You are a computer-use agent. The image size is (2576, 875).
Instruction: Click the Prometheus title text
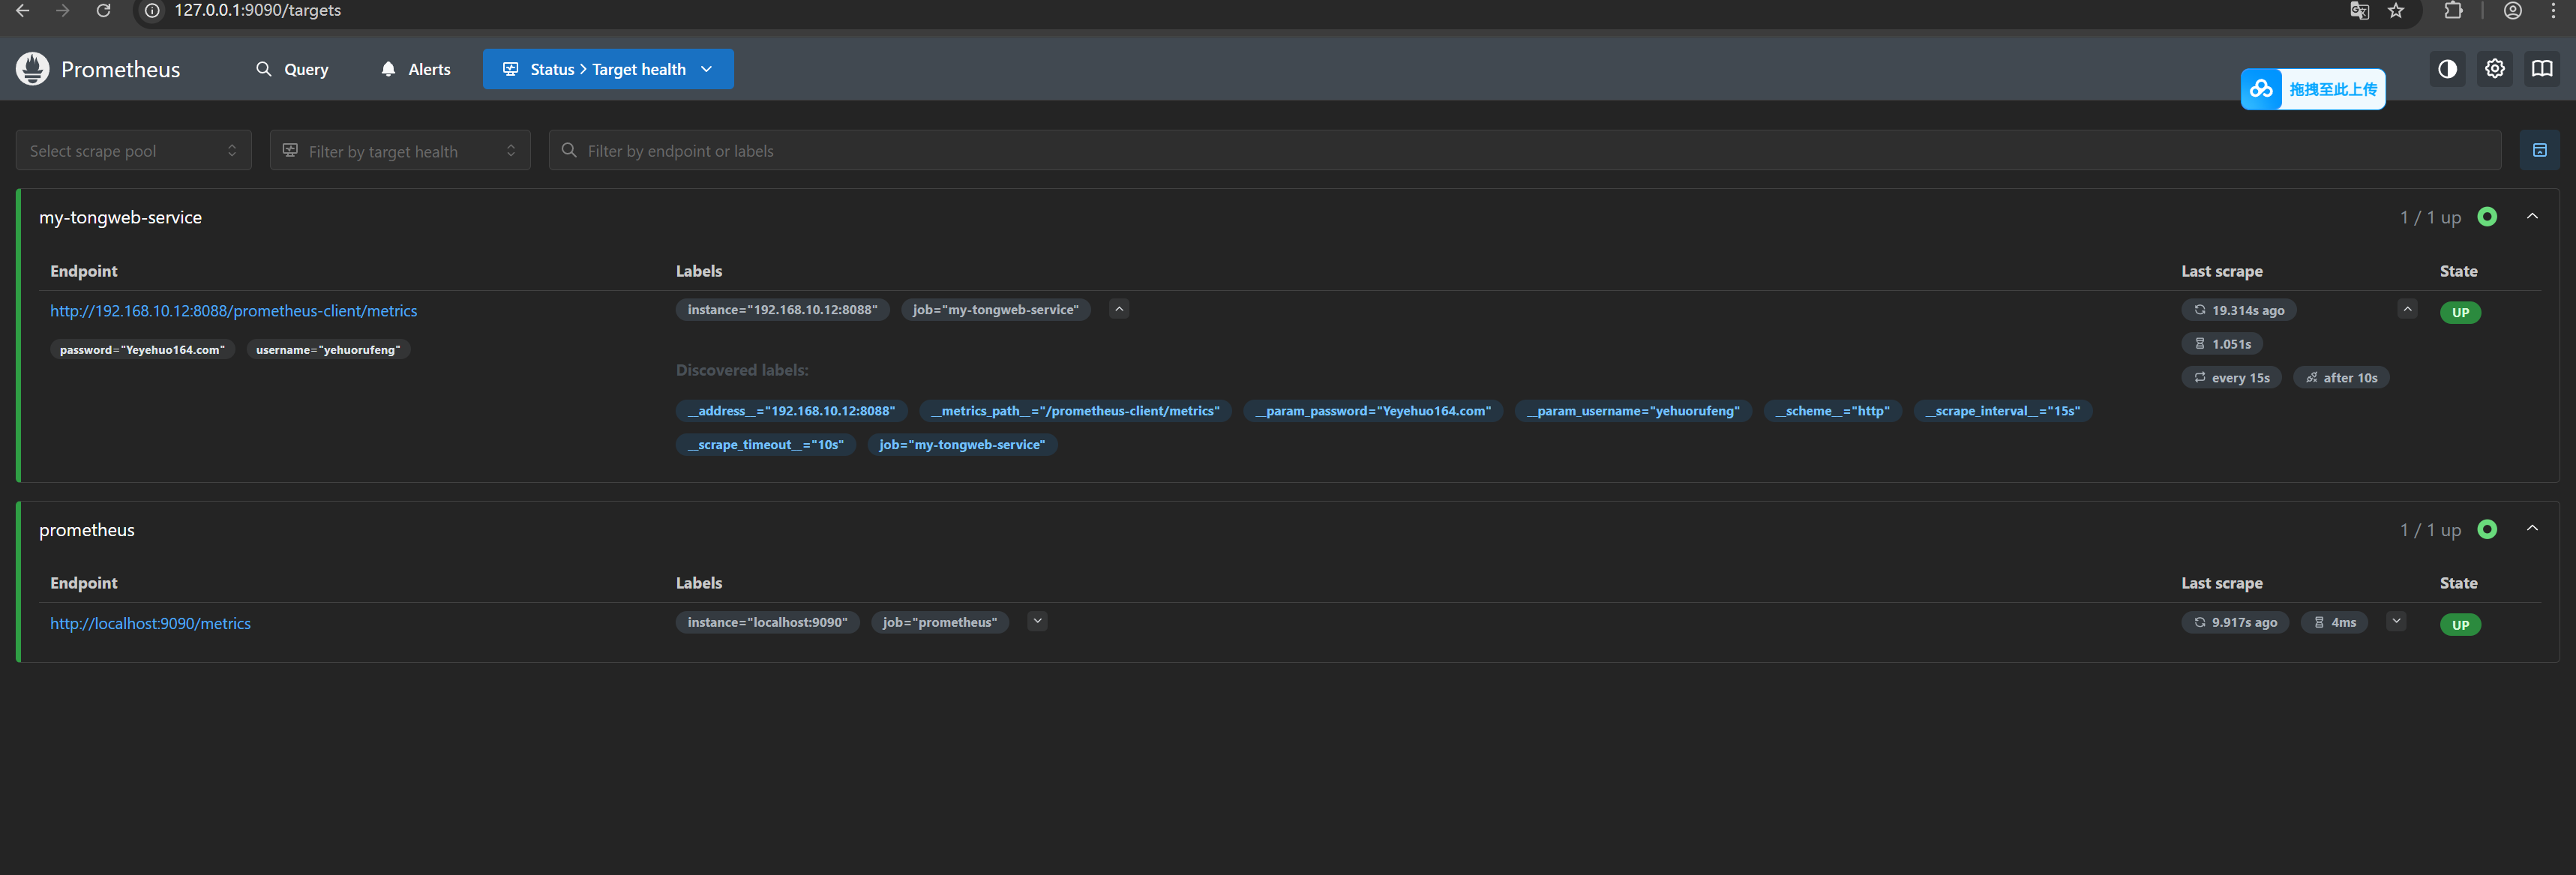121,69
